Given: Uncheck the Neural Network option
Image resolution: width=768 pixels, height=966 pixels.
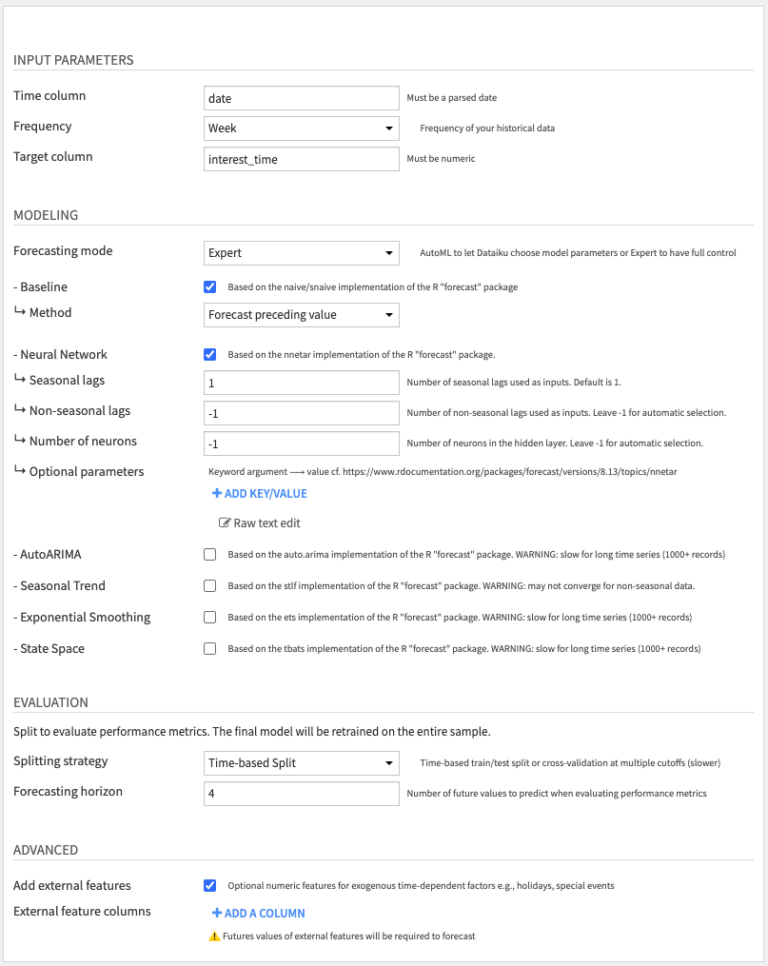Looking at the screenshot, I should 209,354.
